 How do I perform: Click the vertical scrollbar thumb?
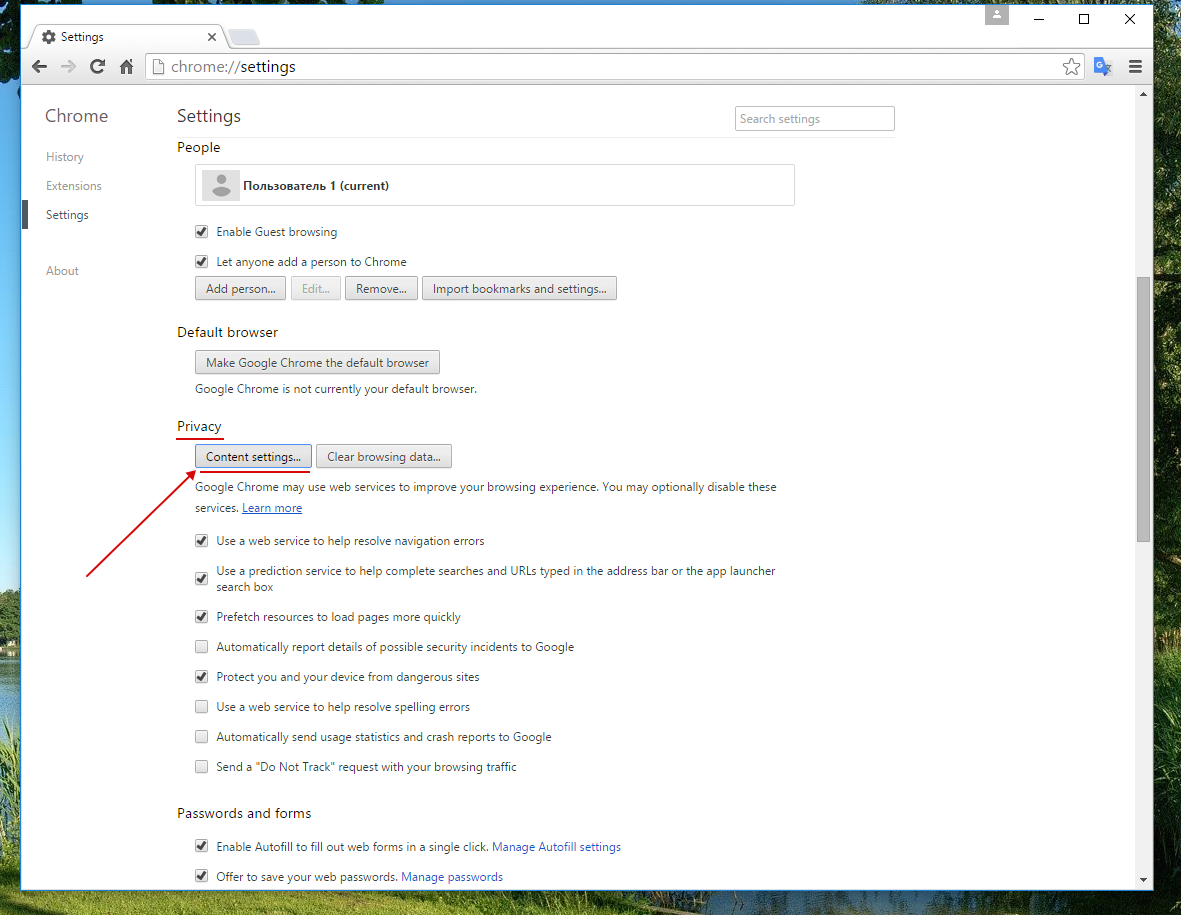[x=1143, y=409]
